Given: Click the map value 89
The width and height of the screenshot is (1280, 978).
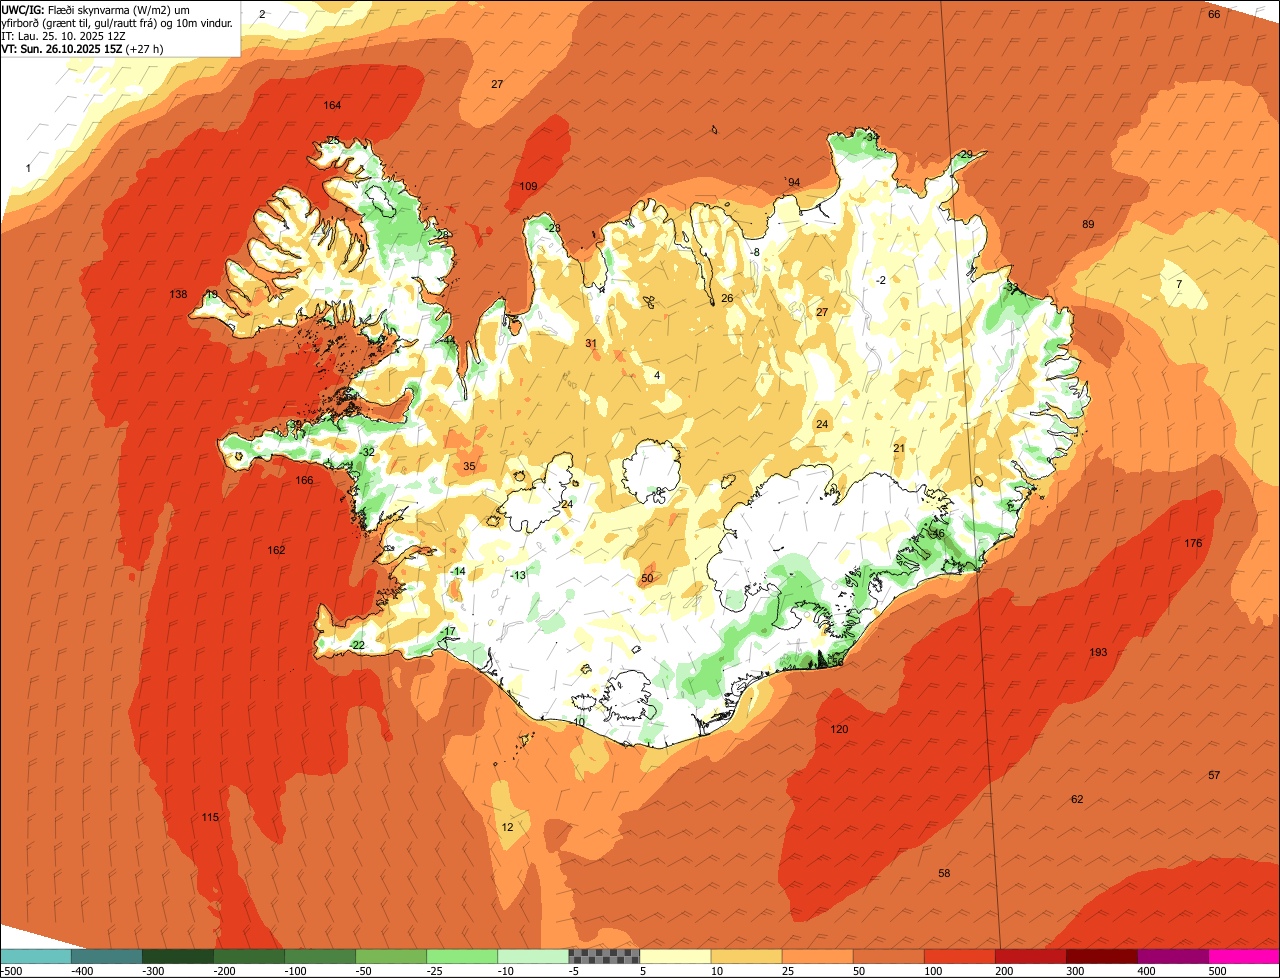Looking at the screenshot, I should click(x=1088, y=225).
